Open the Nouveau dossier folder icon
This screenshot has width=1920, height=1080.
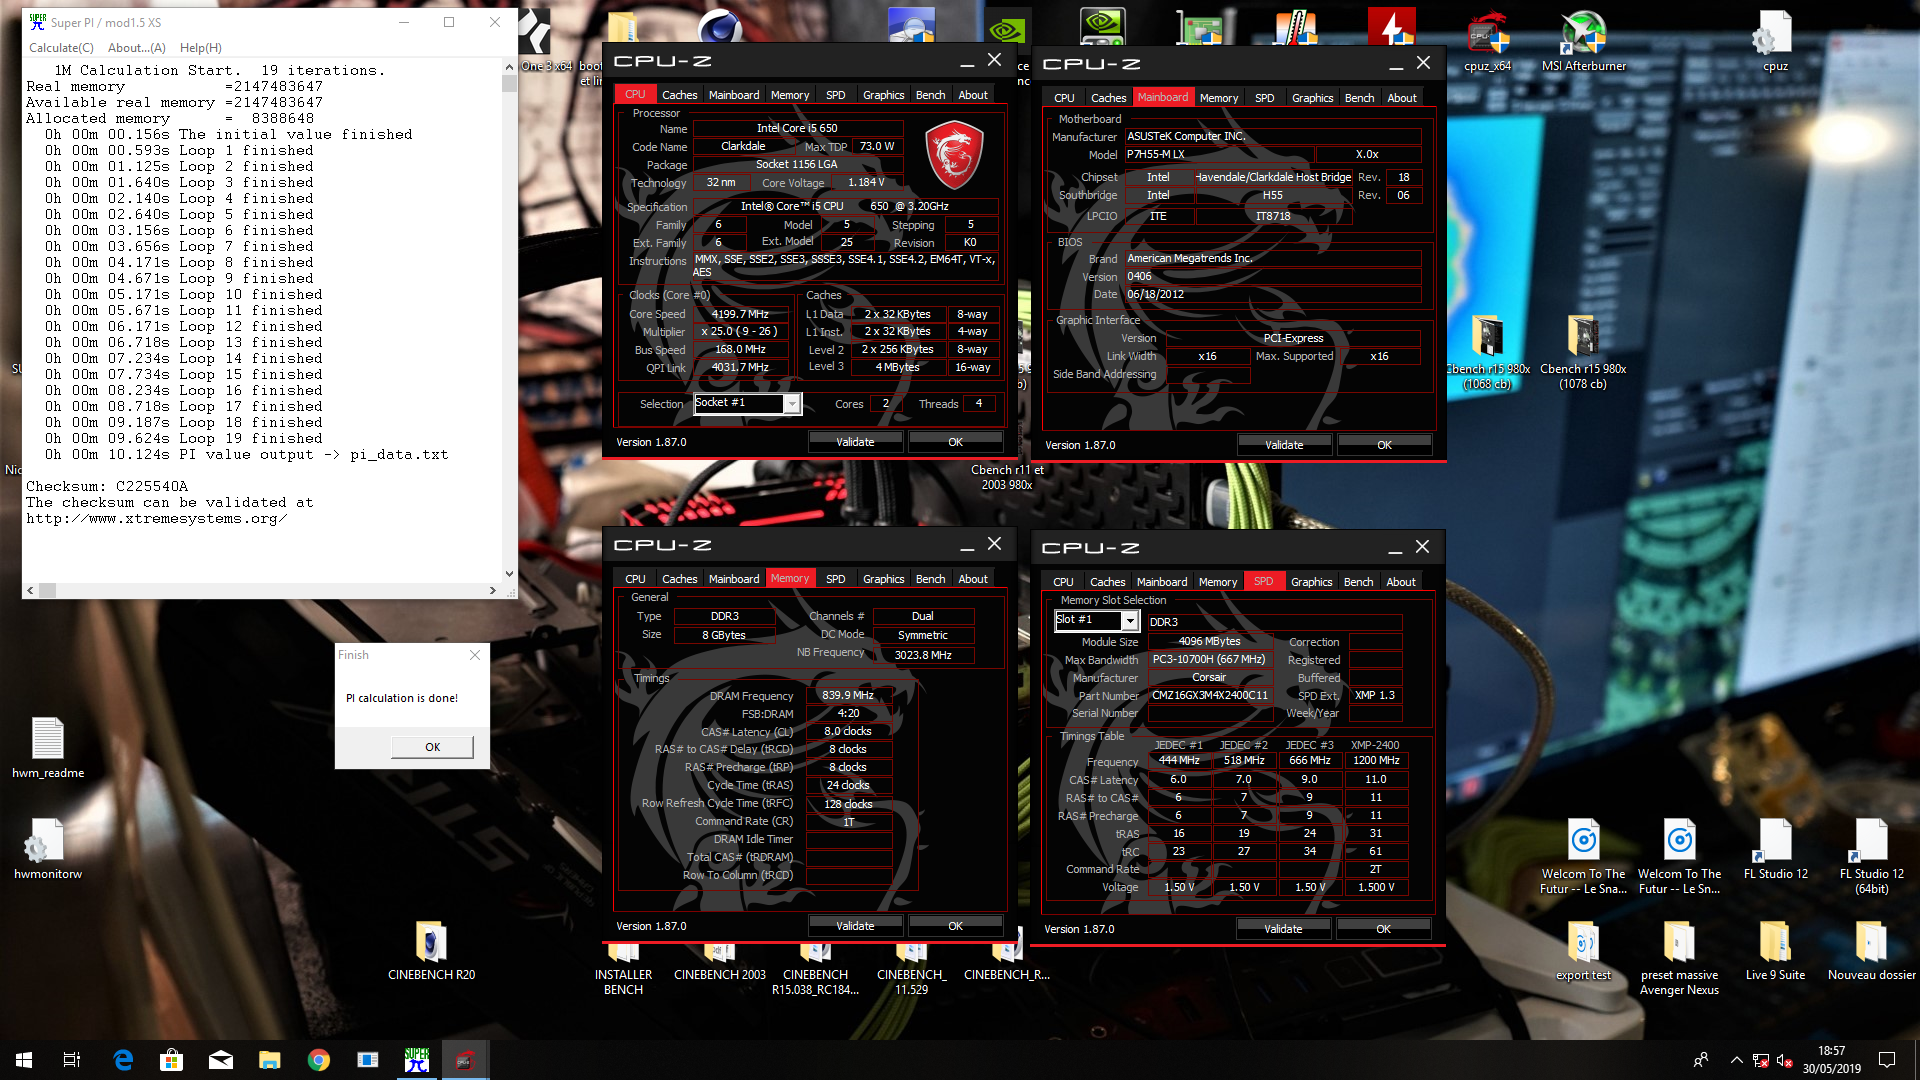coord(1871,950)
